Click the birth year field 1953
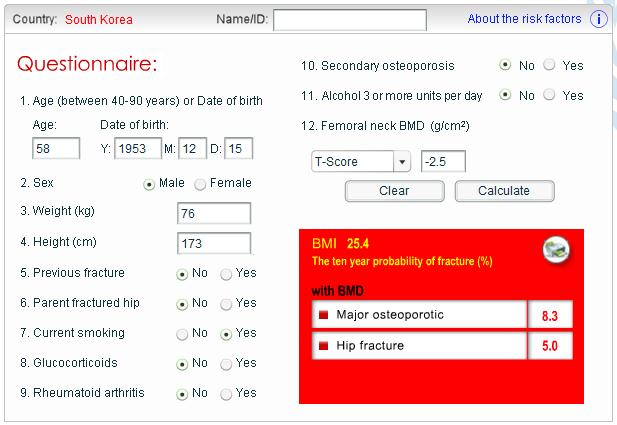 point(138,148)
